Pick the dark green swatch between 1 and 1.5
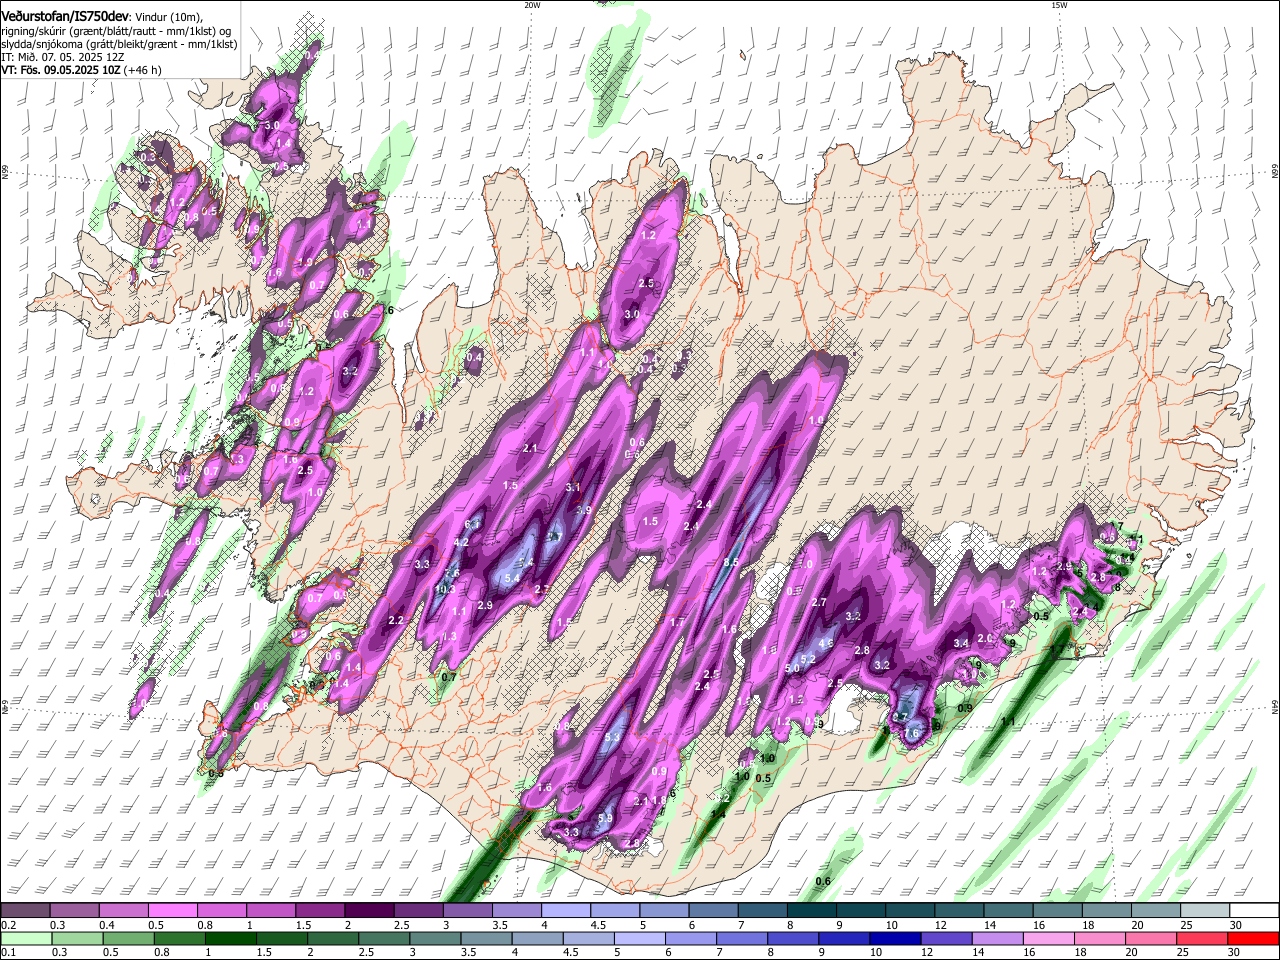The width and height of the screenshot is (1280, 960). [230, 938]
